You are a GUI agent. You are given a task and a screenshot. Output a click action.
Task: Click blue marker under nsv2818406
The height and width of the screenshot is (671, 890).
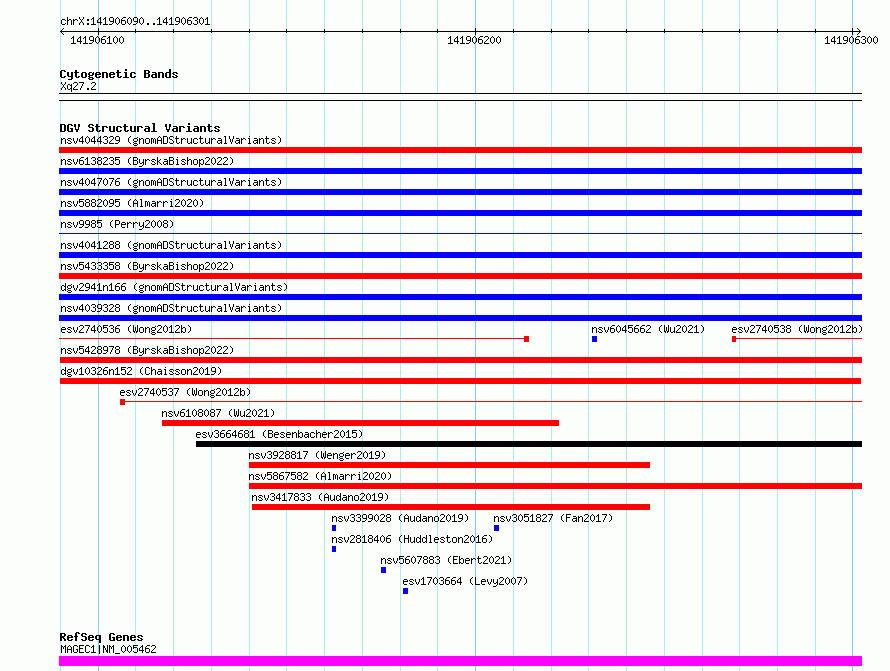(x=334, y=549)
